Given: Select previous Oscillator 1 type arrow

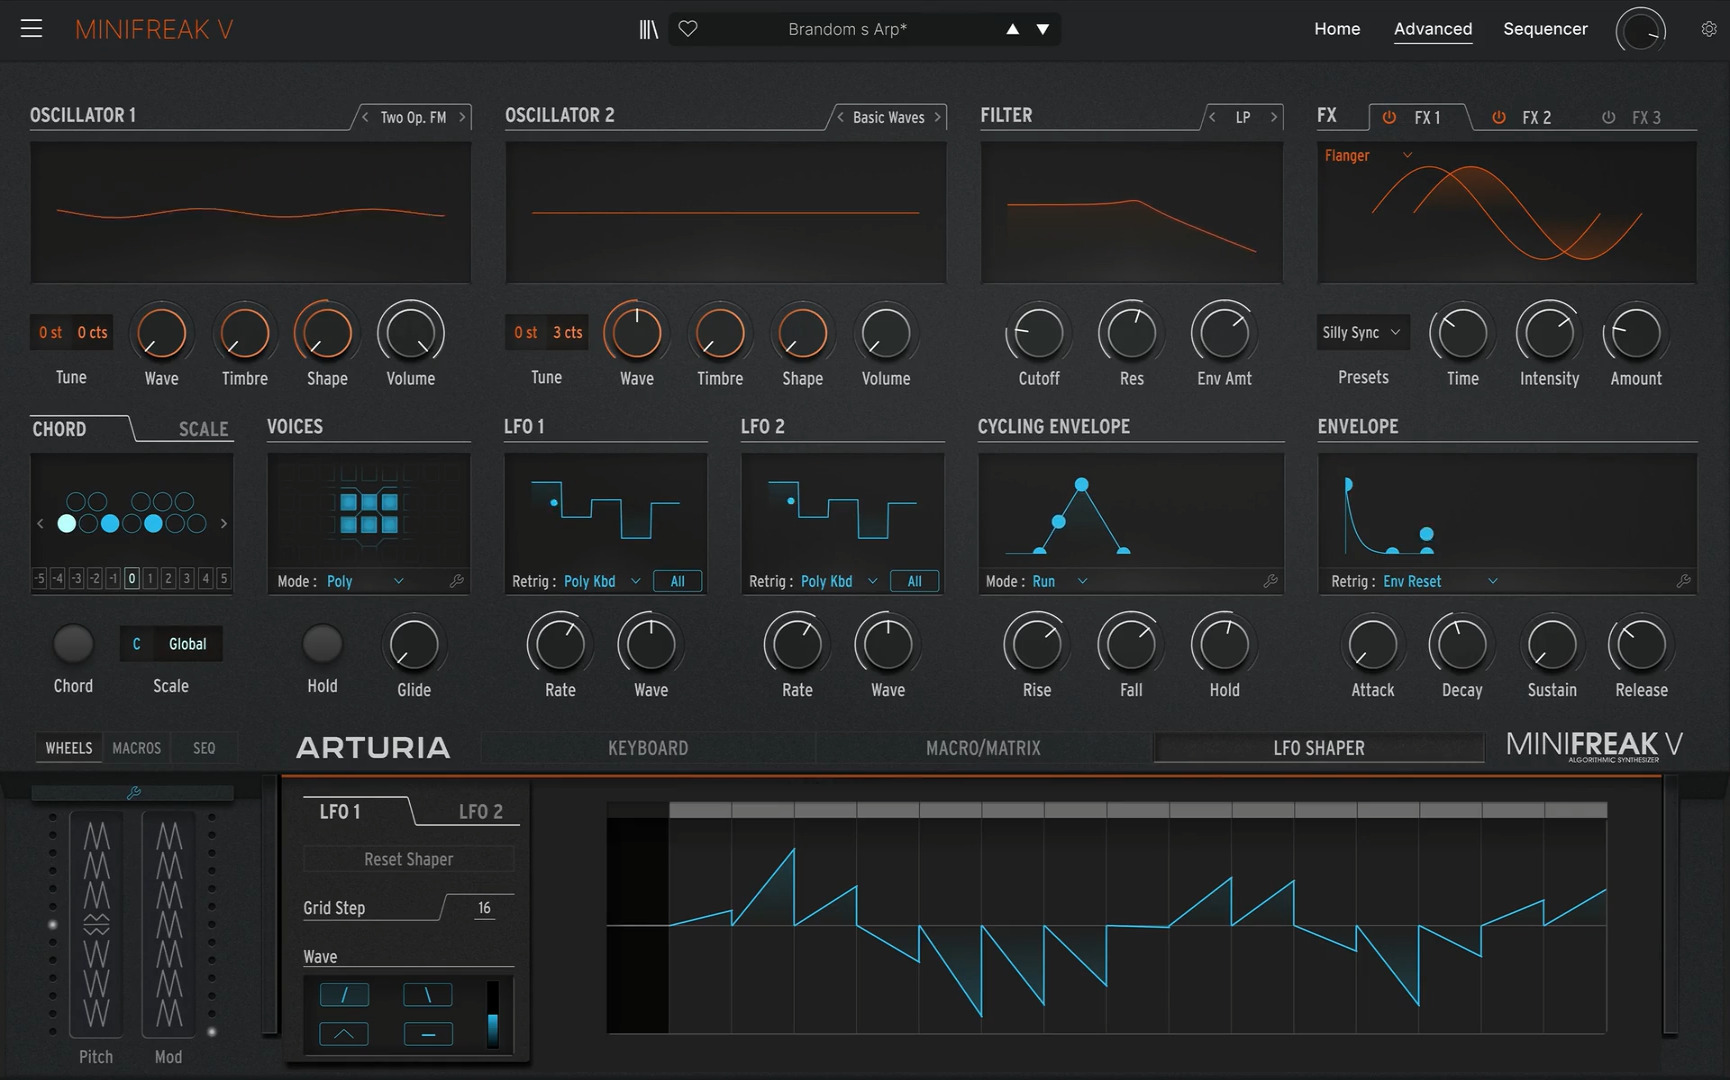Looking at the screenshot, I should (365, 117).
